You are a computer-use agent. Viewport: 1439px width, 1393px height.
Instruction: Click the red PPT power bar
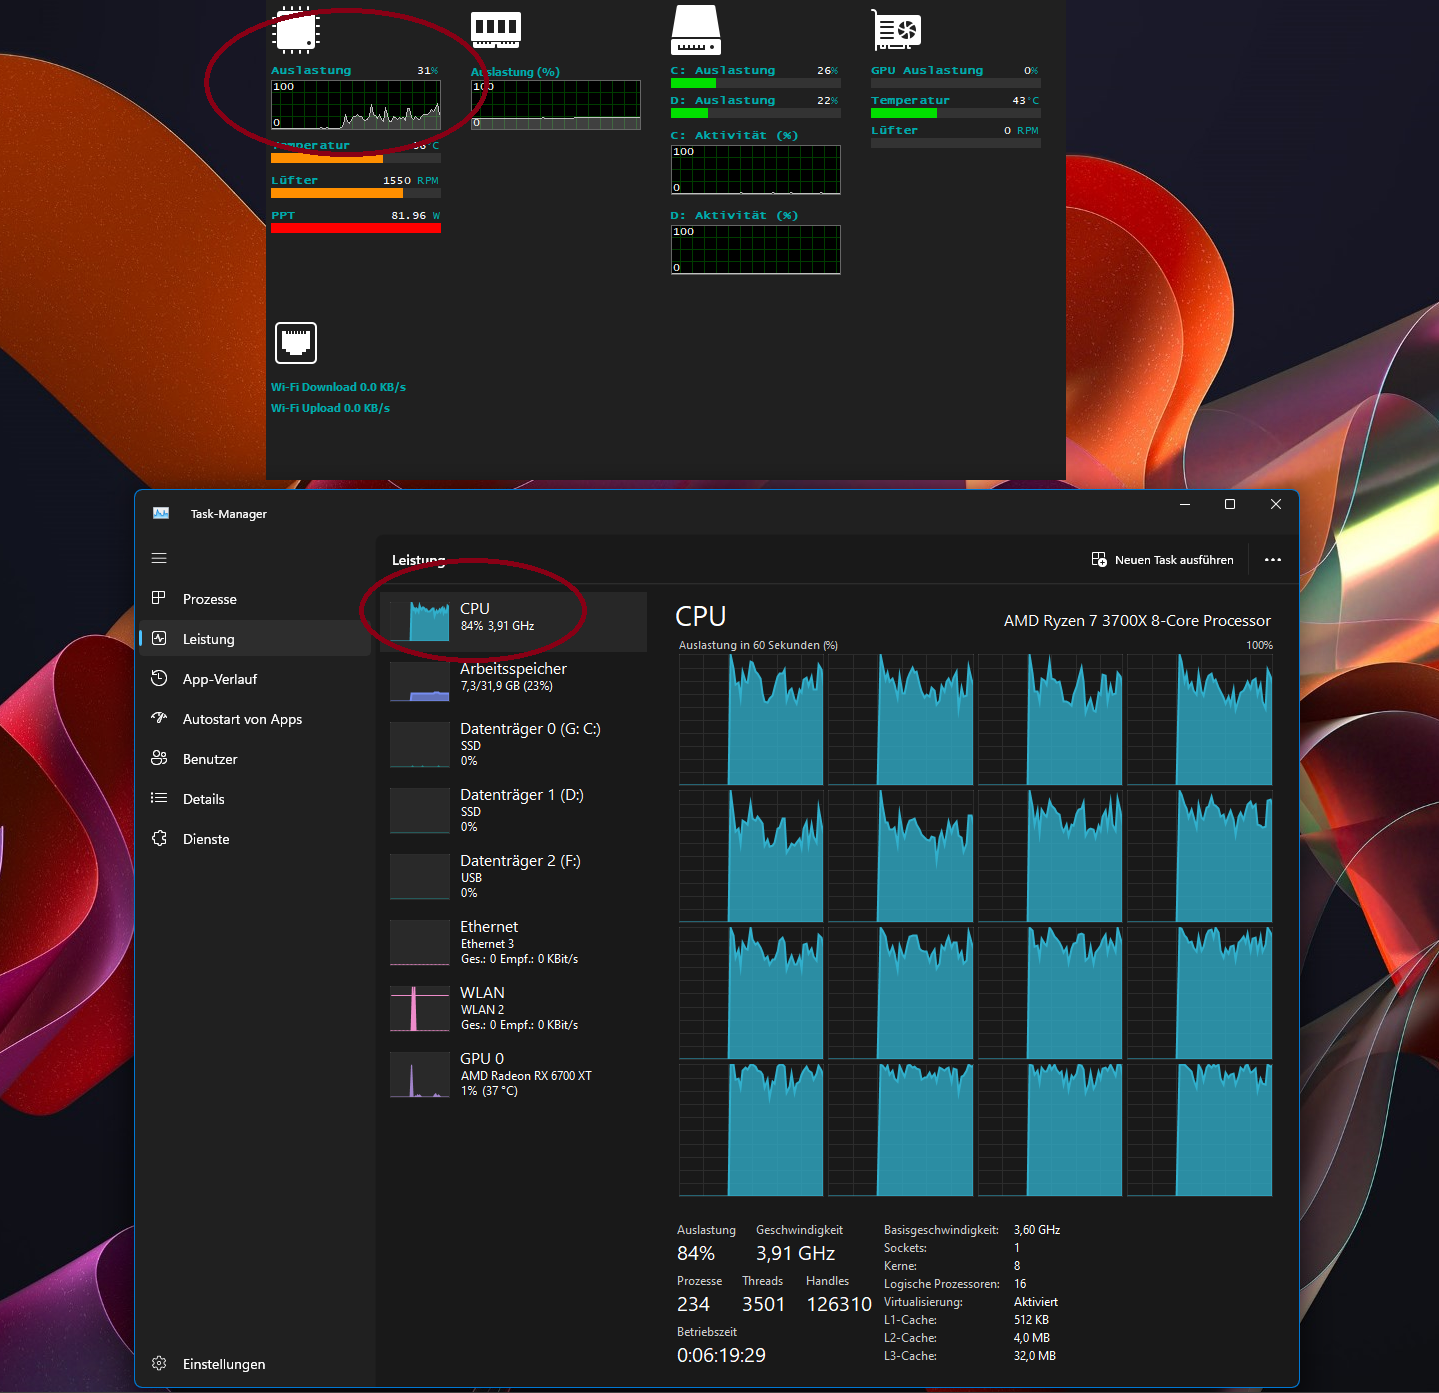tap(356, 228)
